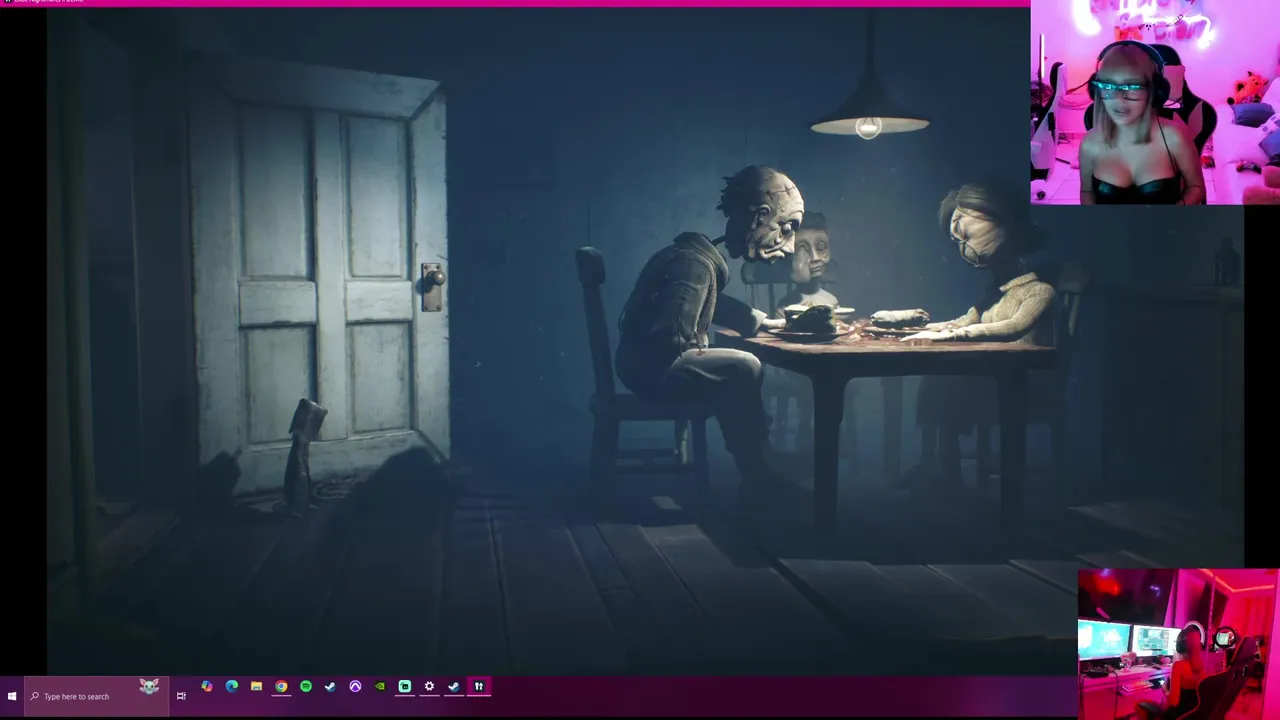
Task: Click the streamer face webcam overlay
Action: pos(1155,103)
